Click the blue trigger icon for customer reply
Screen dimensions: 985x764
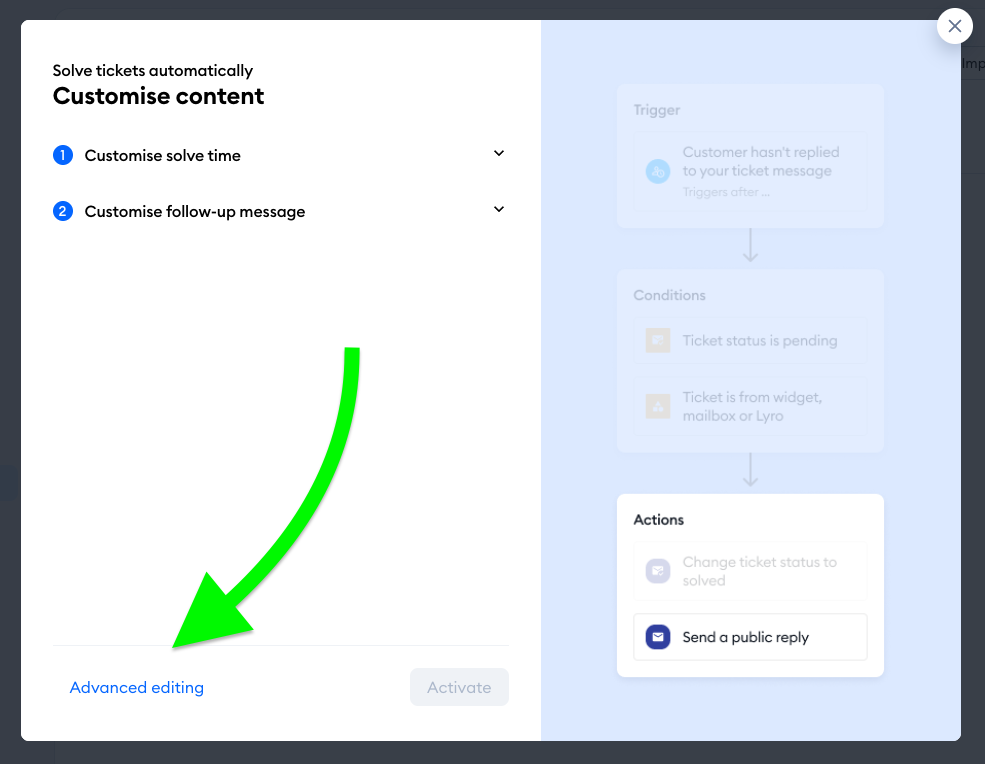click(658, 171)
